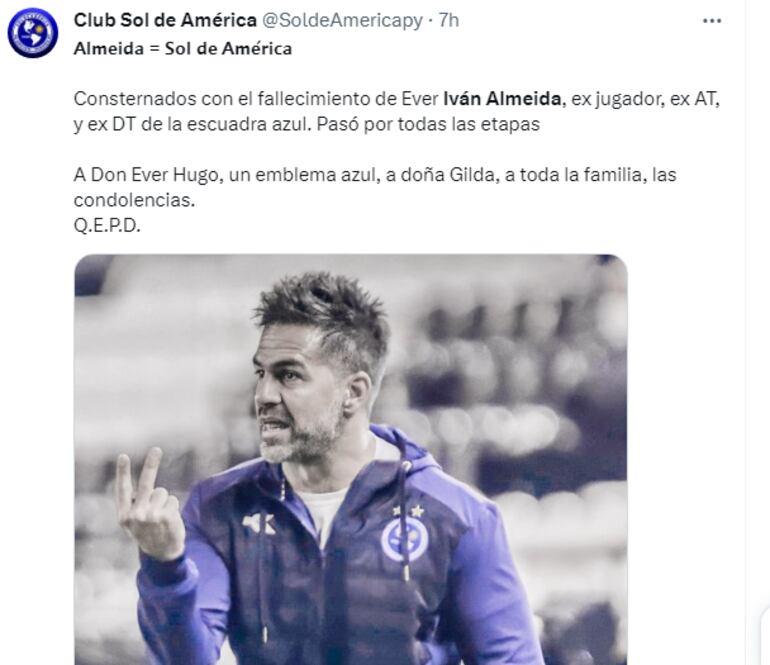Screen dimensions: 770x665
Task: Open the Club Sol de América profile avatar
Action: tap(32, 32)
